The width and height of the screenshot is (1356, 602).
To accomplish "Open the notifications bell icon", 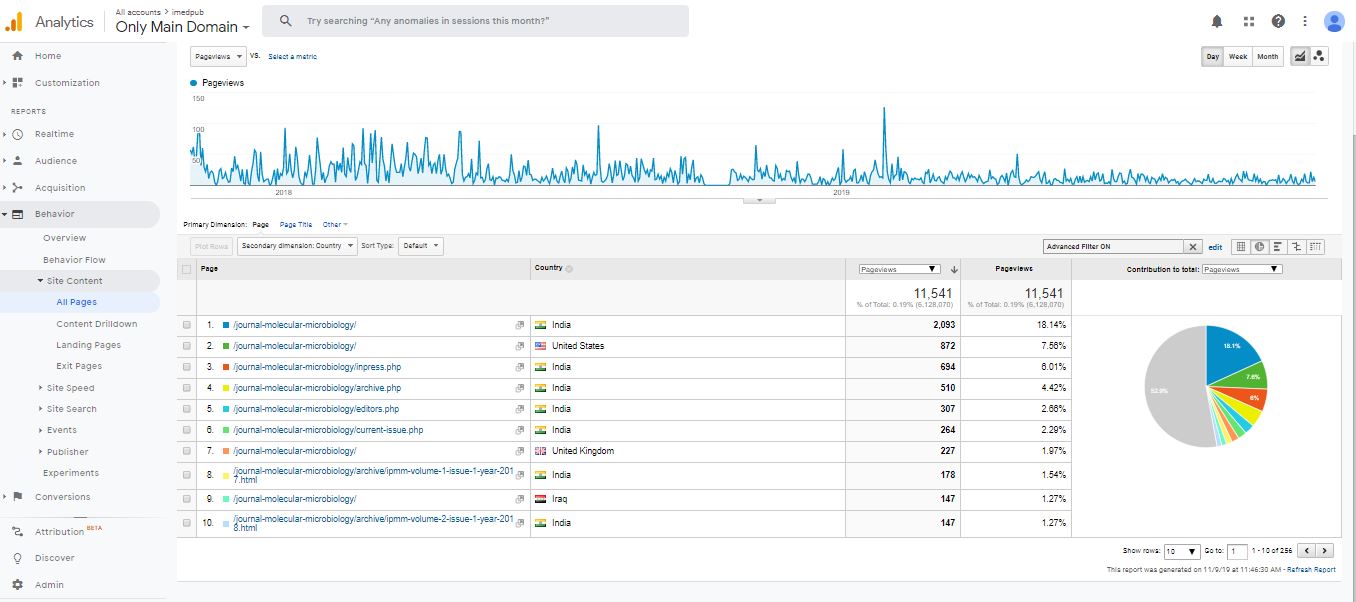I will (1217, 21).
